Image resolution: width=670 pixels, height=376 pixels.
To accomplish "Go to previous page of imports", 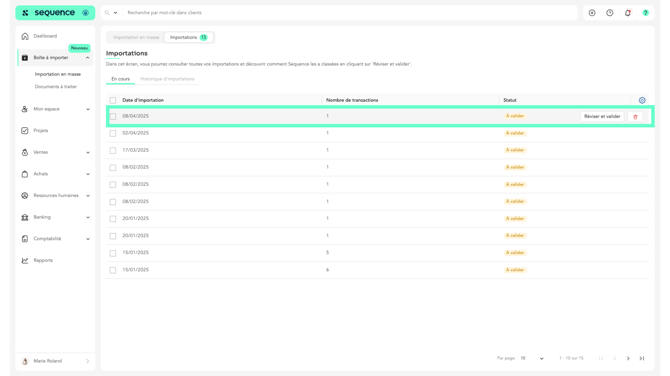I will pyautogui.click(x=614, y=358).
